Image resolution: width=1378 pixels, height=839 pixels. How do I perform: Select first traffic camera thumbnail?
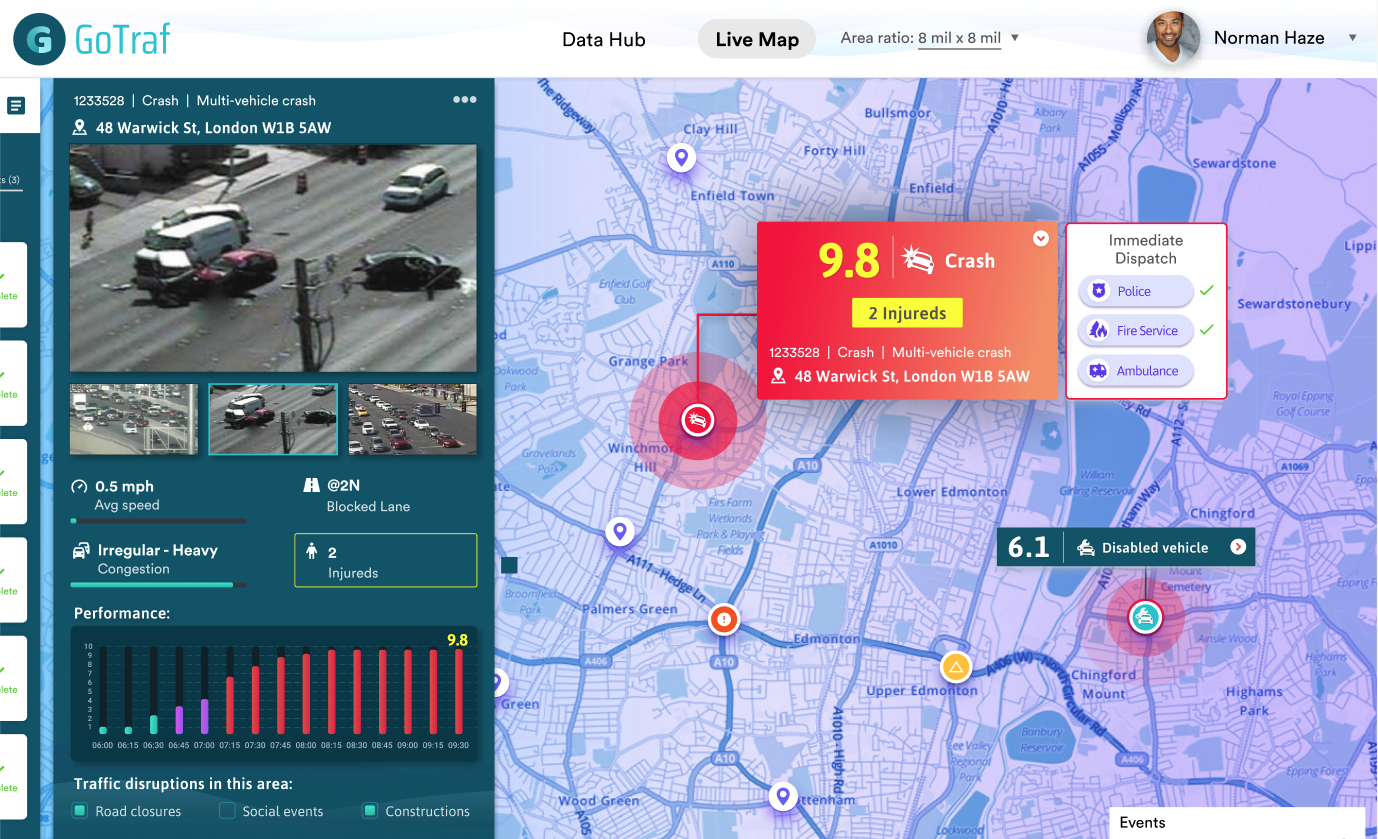click(134, 419)
